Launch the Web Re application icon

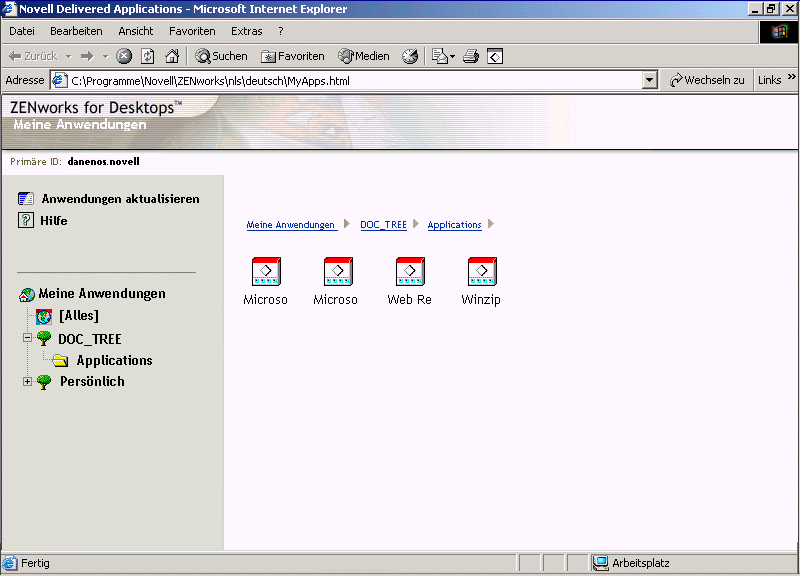409,271
